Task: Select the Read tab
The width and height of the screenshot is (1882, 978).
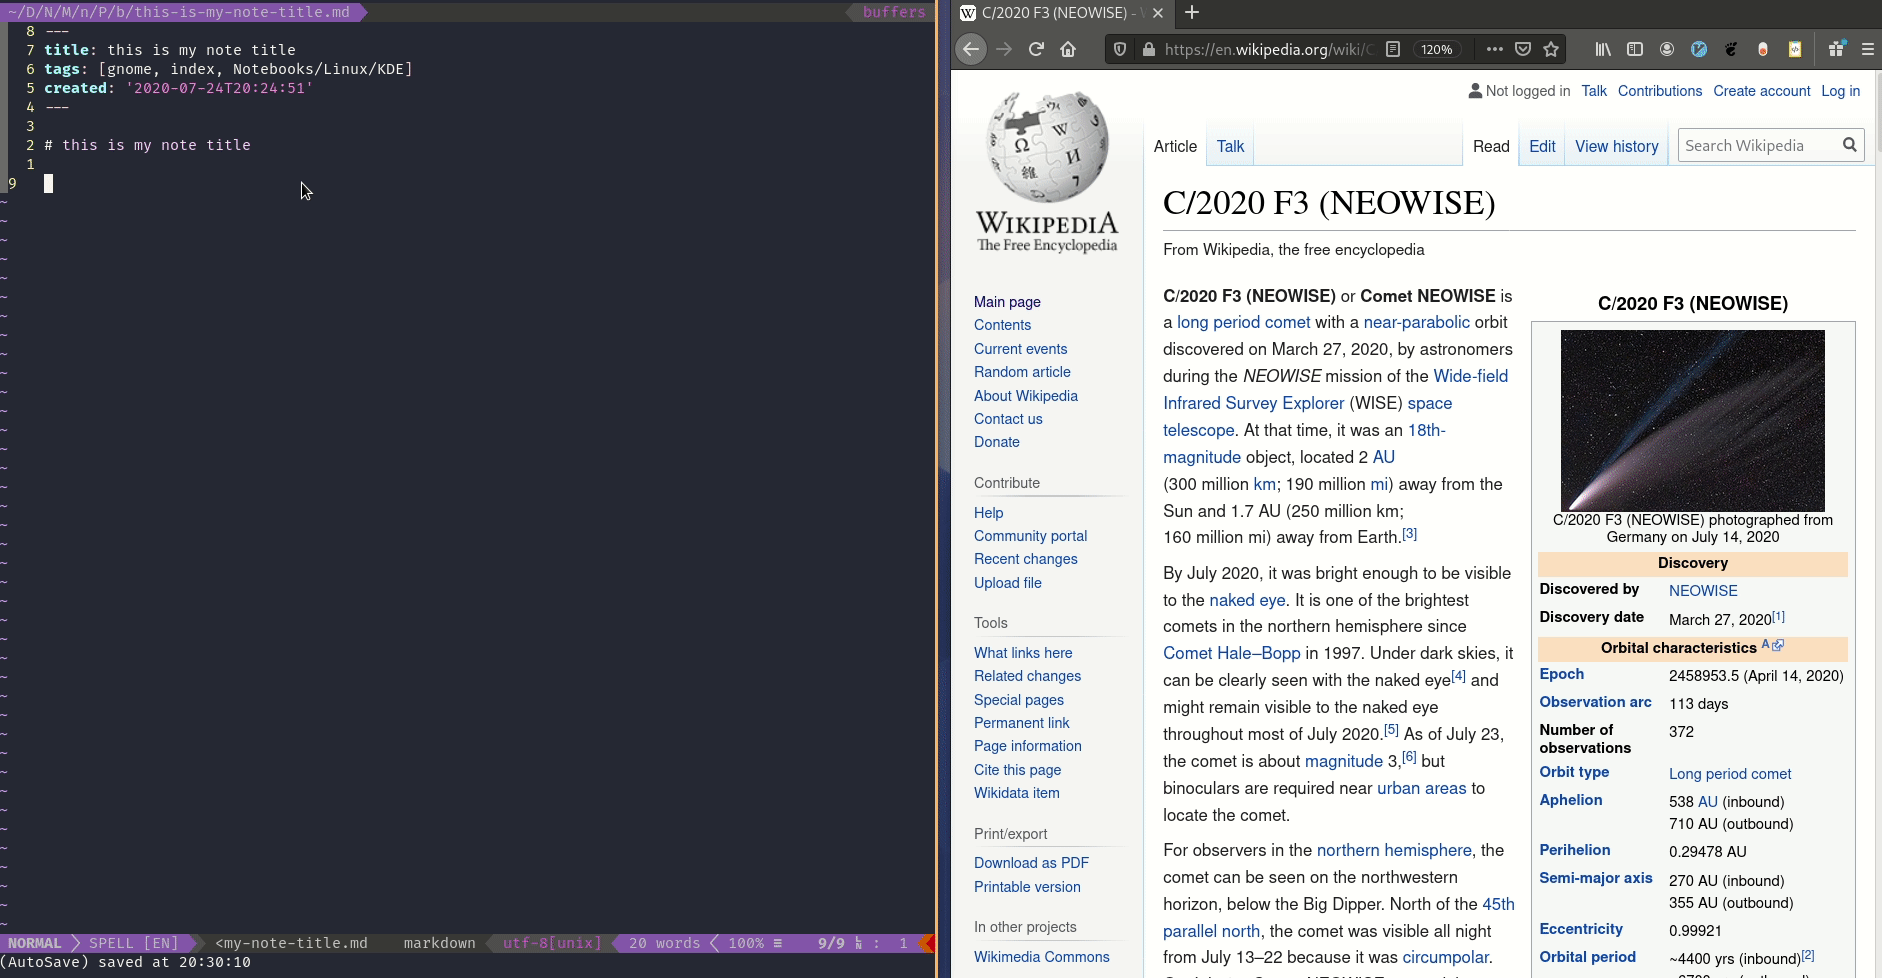Action: coord(1491,146)
